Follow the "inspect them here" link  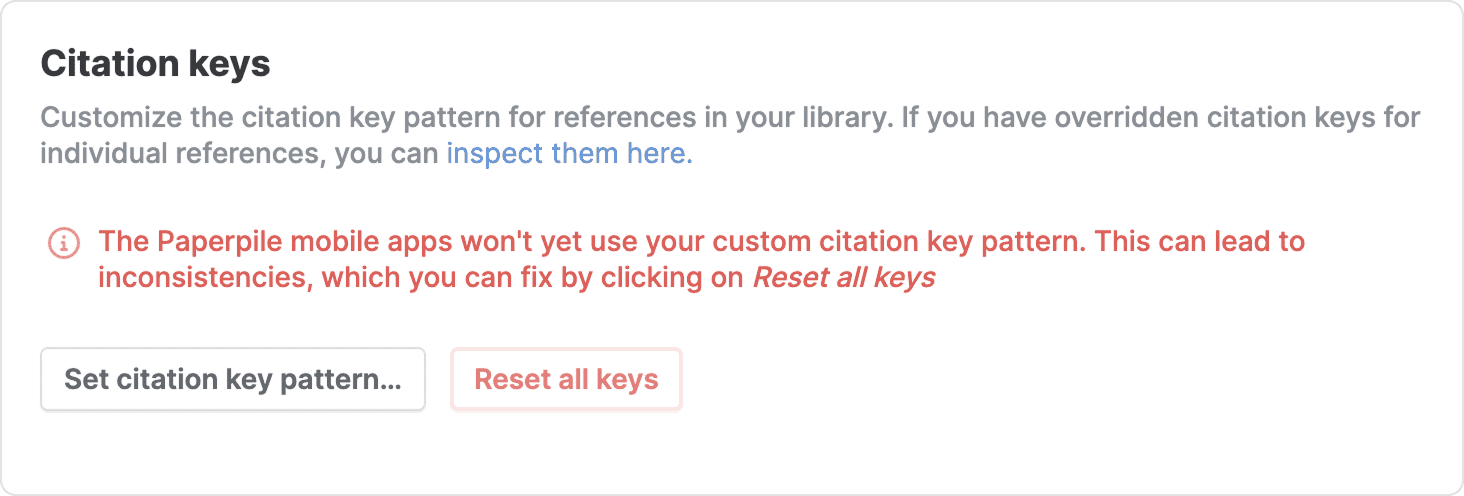pyautogui.click(x=569, y=154)
